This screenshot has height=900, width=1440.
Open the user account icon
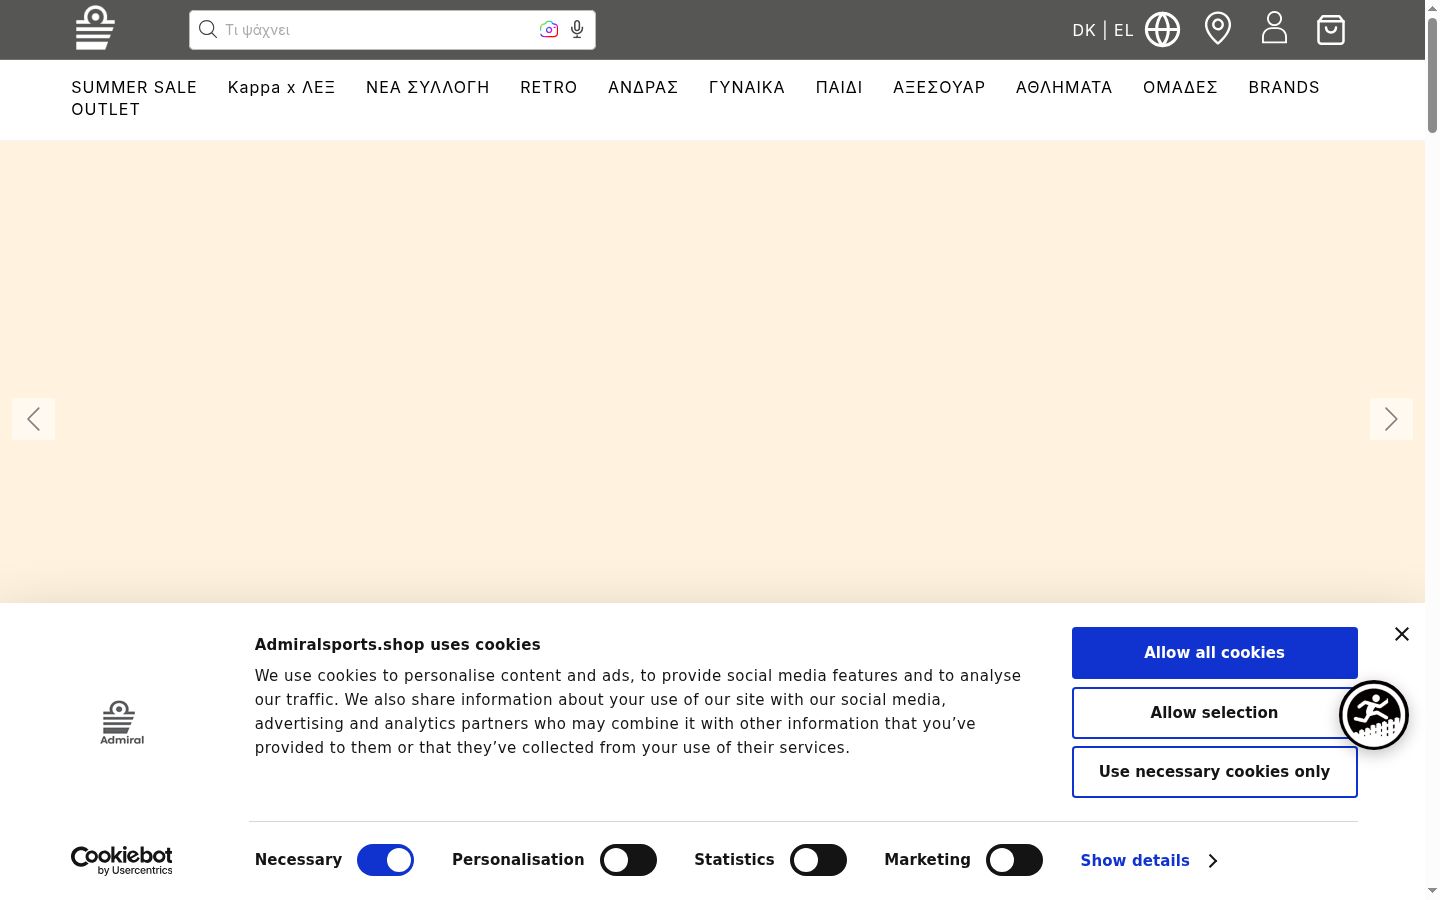[1274, 28]
